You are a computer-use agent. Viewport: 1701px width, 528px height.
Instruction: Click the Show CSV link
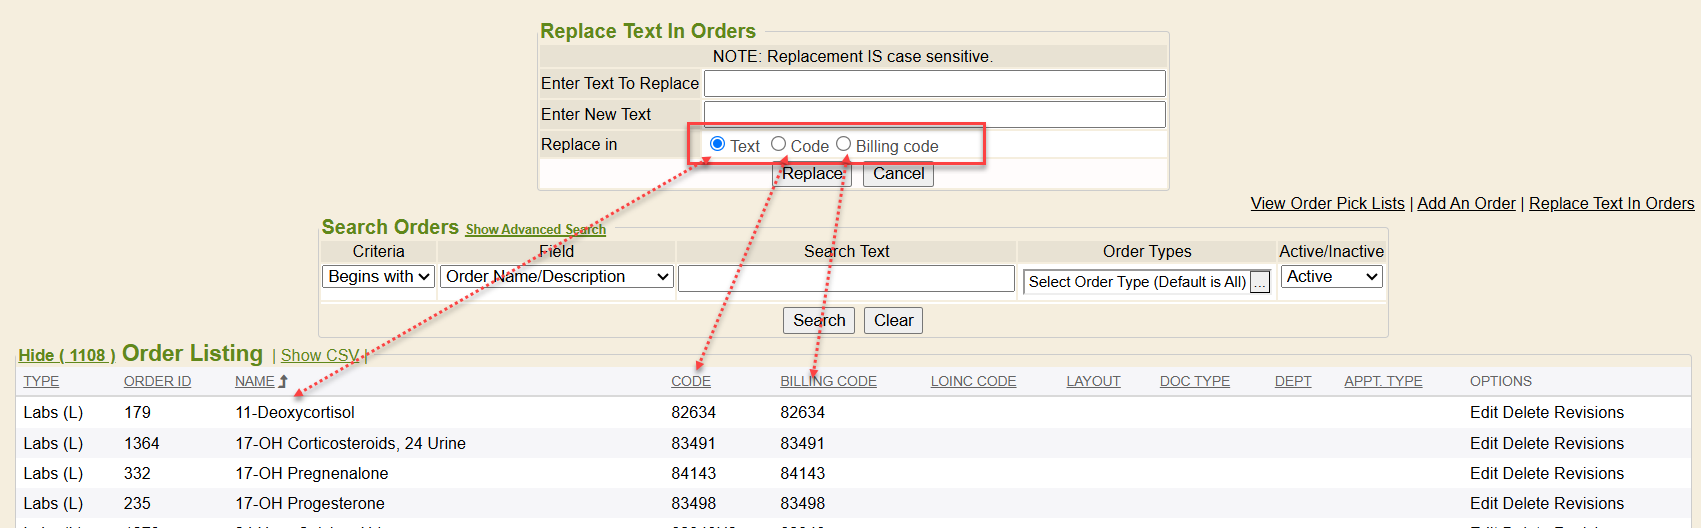point(319,355)
